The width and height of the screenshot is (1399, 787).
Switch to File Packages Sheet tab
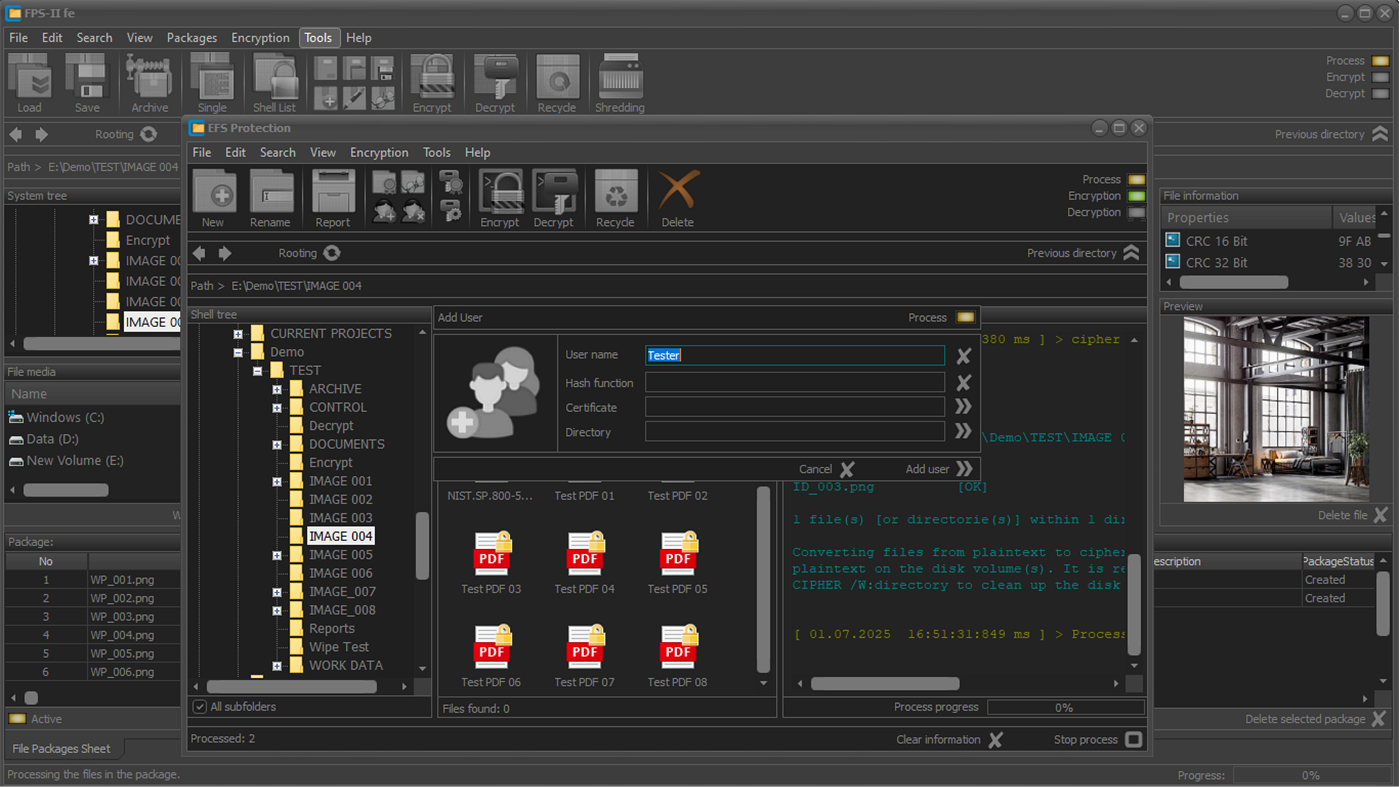pyautogui.click(x=61, y=748)
